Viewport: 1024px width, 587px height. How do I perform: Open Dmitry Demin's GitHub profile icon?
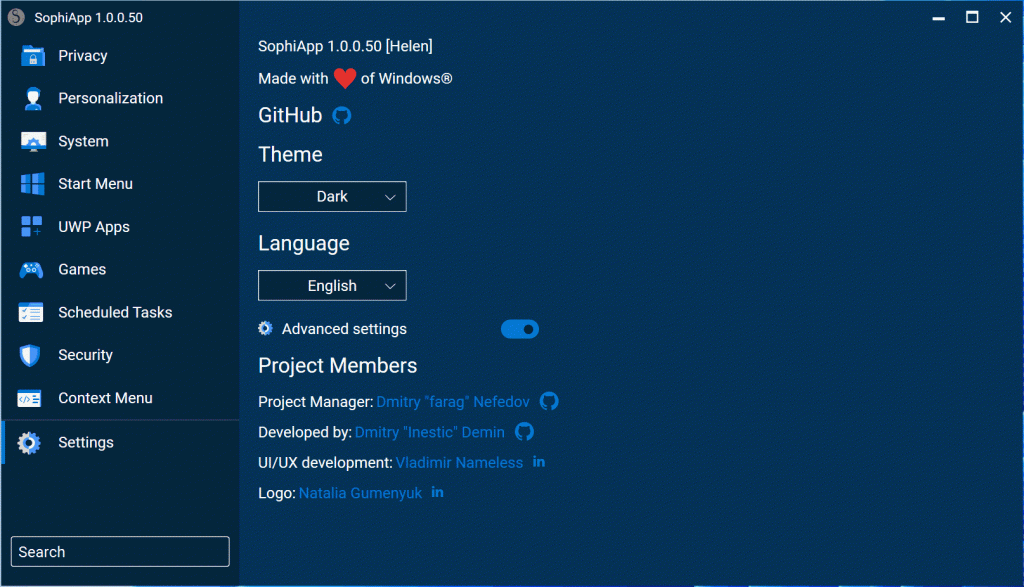pos(524,432)
